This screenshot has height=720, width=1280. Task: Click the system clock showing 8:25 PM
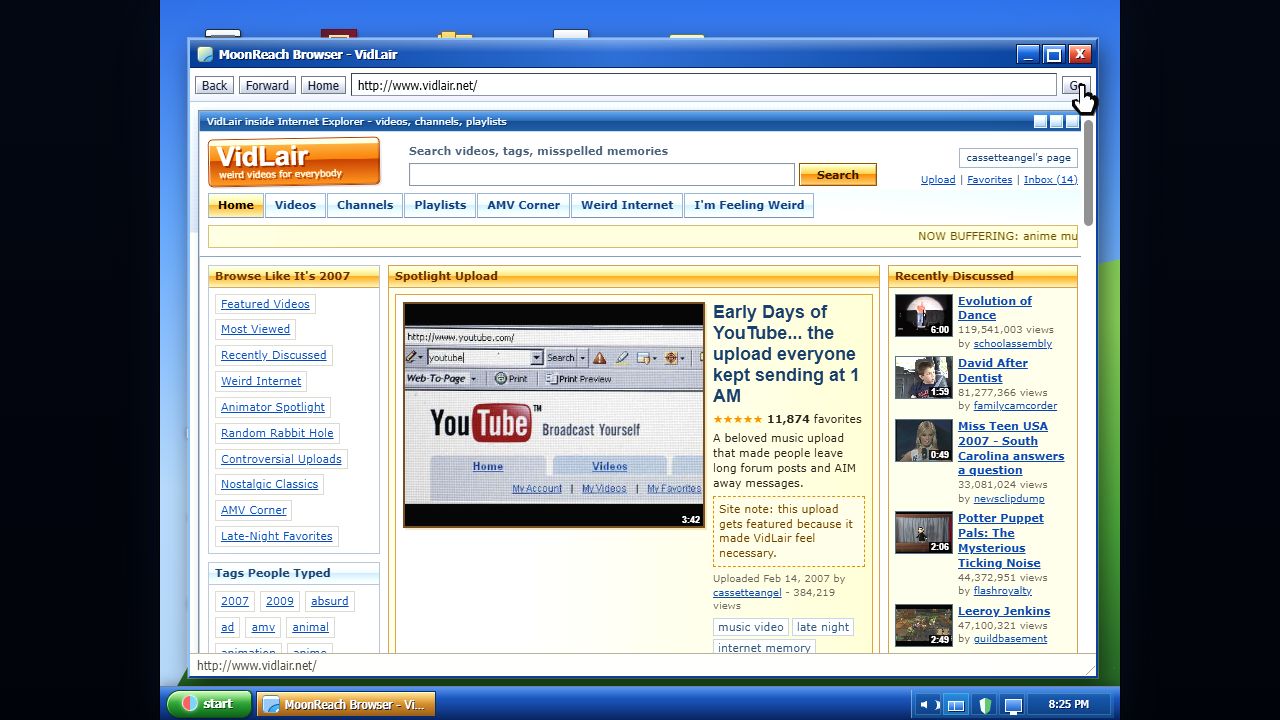pyautogui.click(x=1068, y=704)
